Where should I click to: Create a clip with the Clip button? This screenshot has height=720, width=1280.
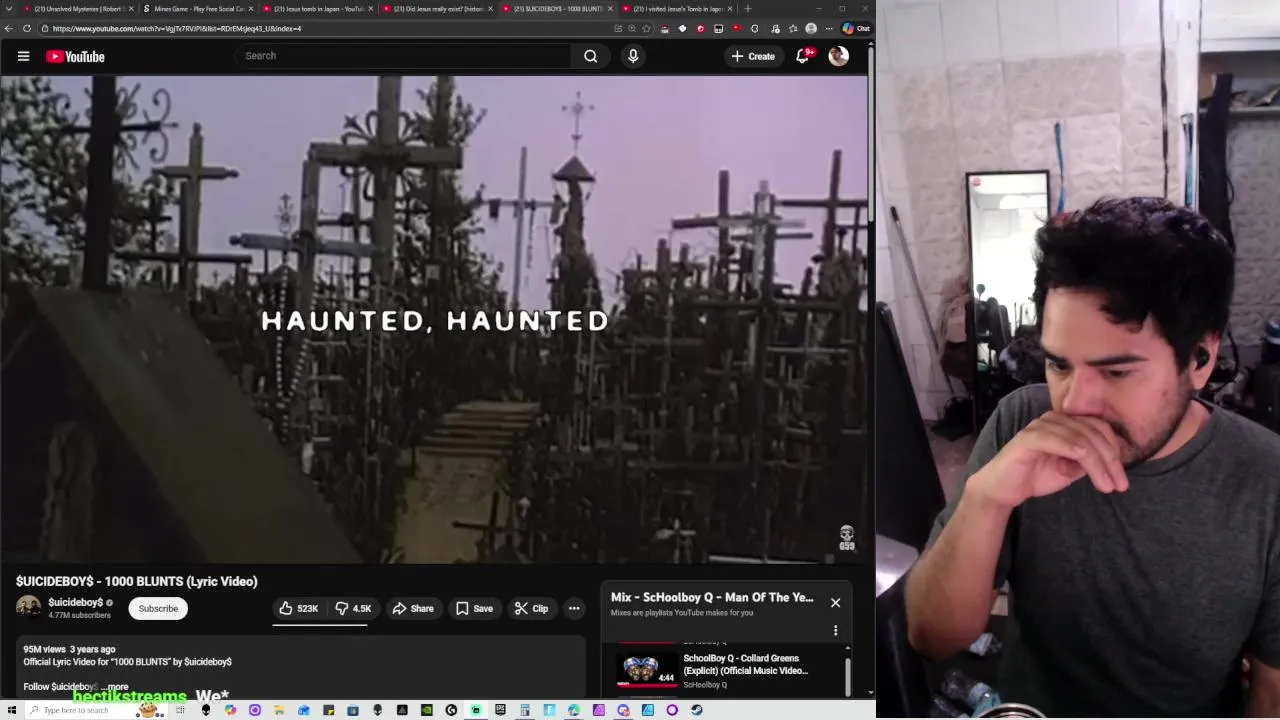(x=531, y=608)
